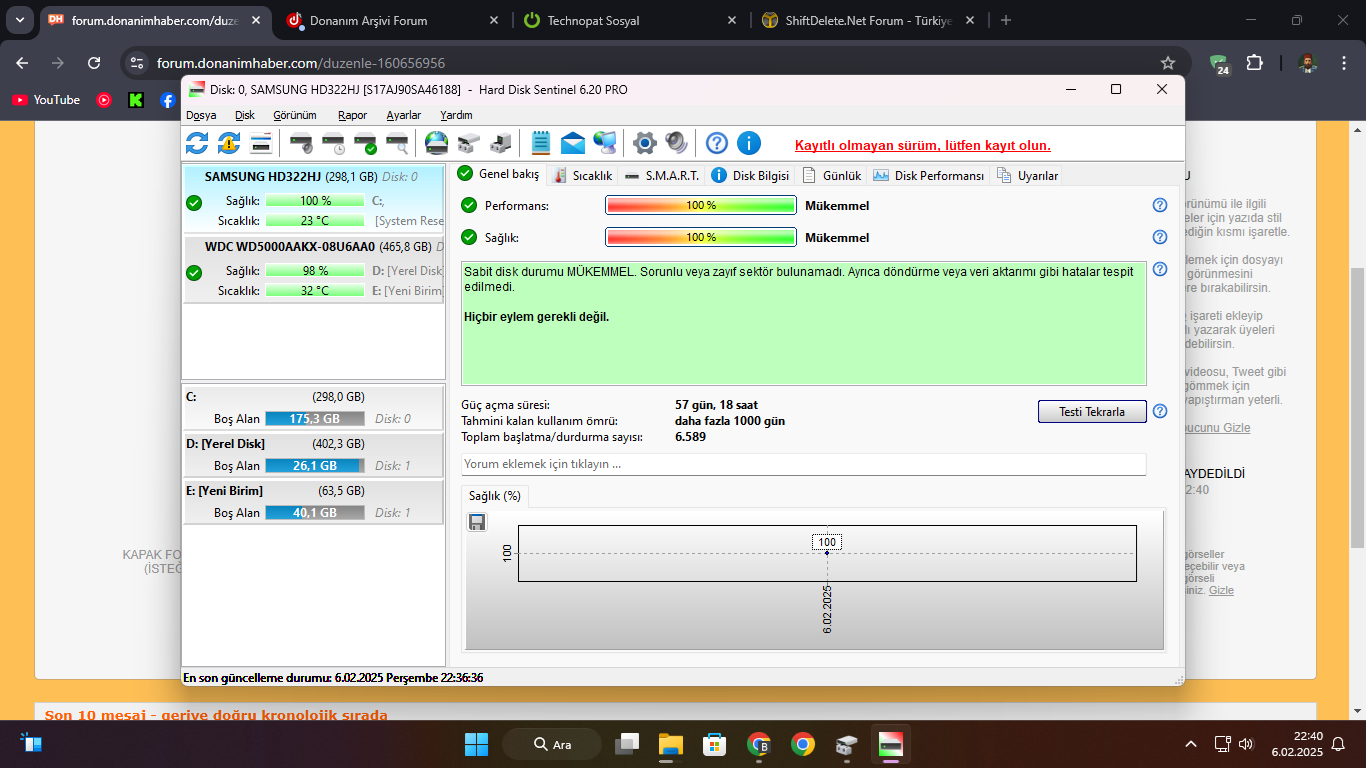Open the Ayarlar menu

404,115
